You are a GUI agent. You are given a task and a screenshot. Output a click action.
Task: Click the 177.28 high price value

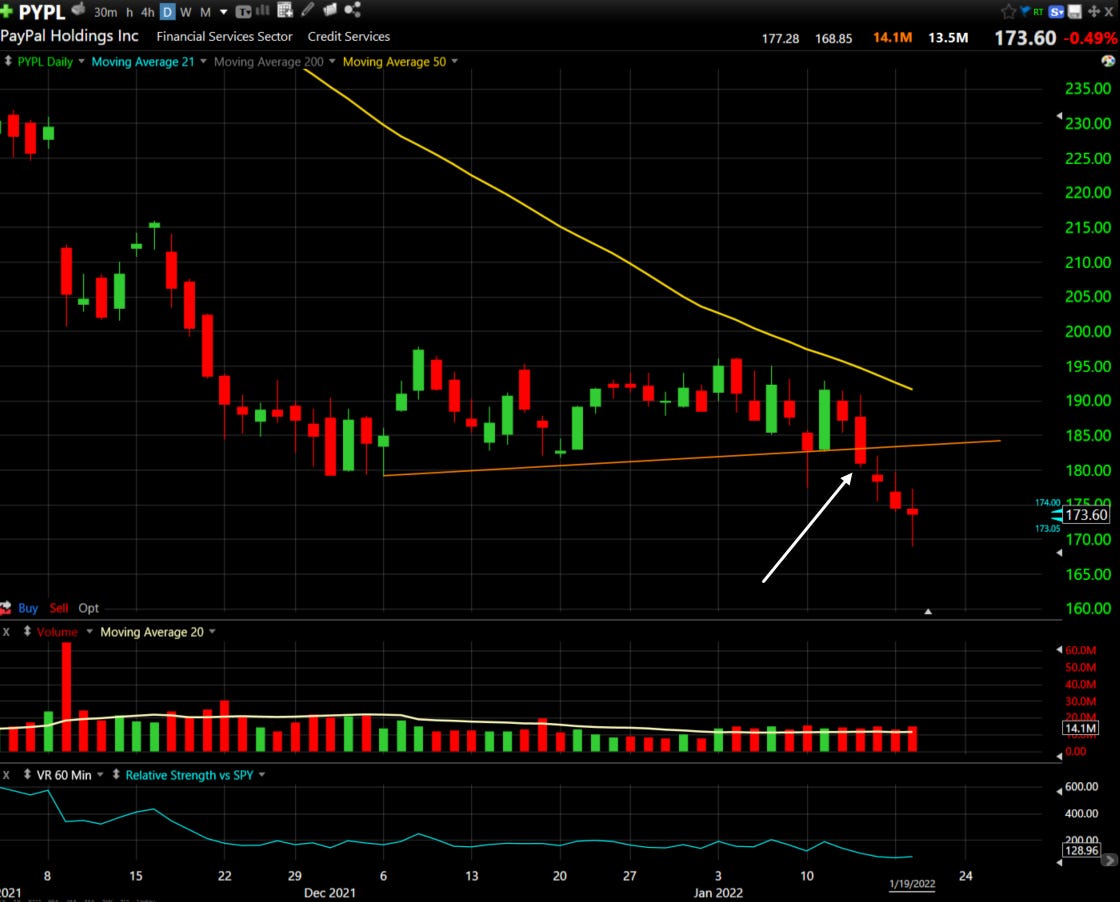click(780, 39)
